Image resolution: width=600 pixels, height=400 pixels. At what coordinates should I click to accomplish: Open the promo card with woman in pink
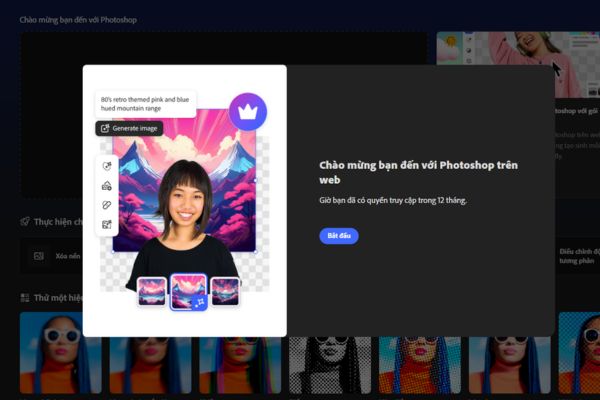[518, 64]
